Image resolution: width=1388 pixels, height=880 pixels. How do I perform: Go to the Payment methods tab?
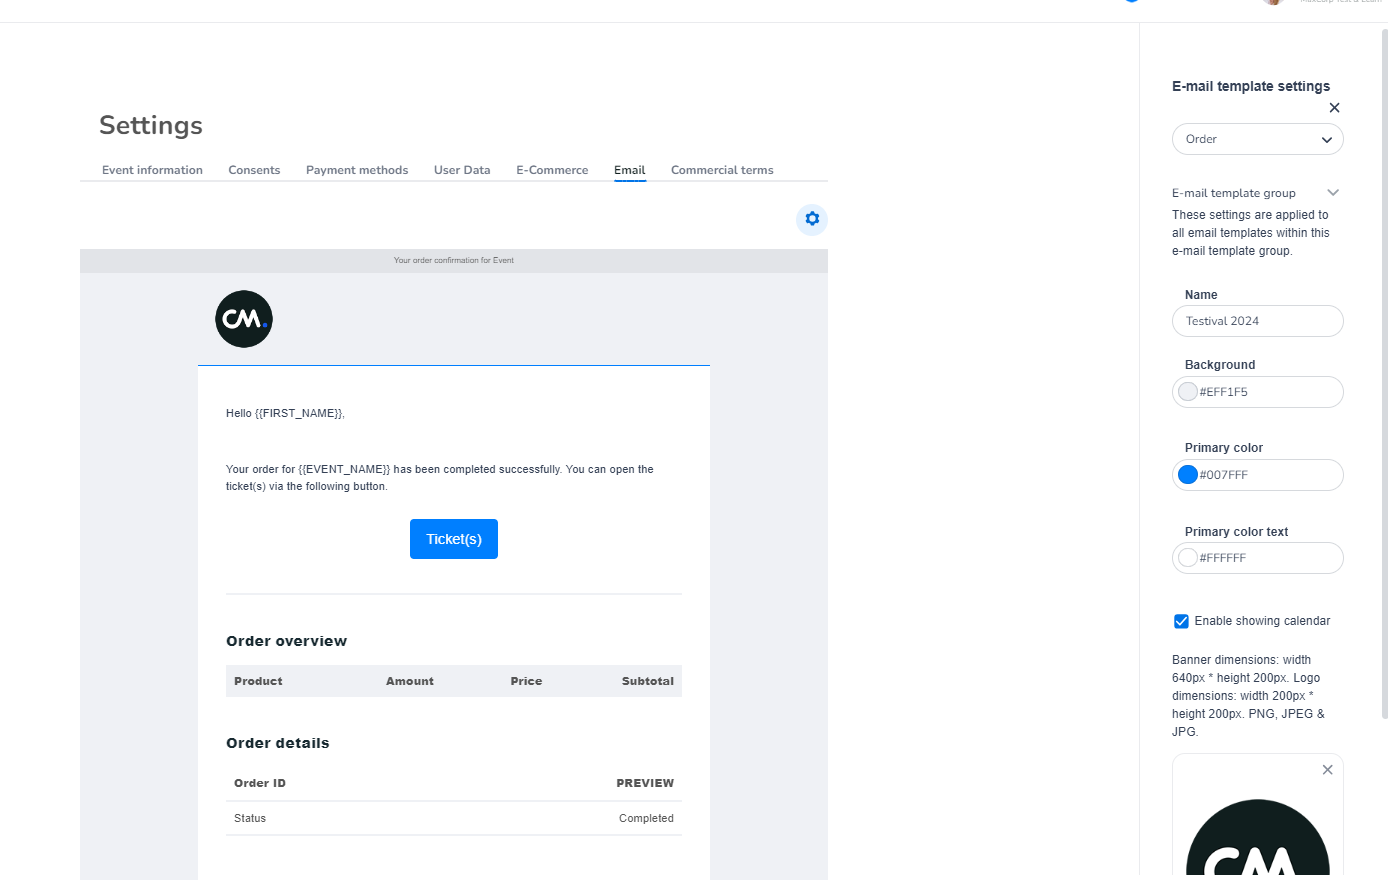coord(357,170)
